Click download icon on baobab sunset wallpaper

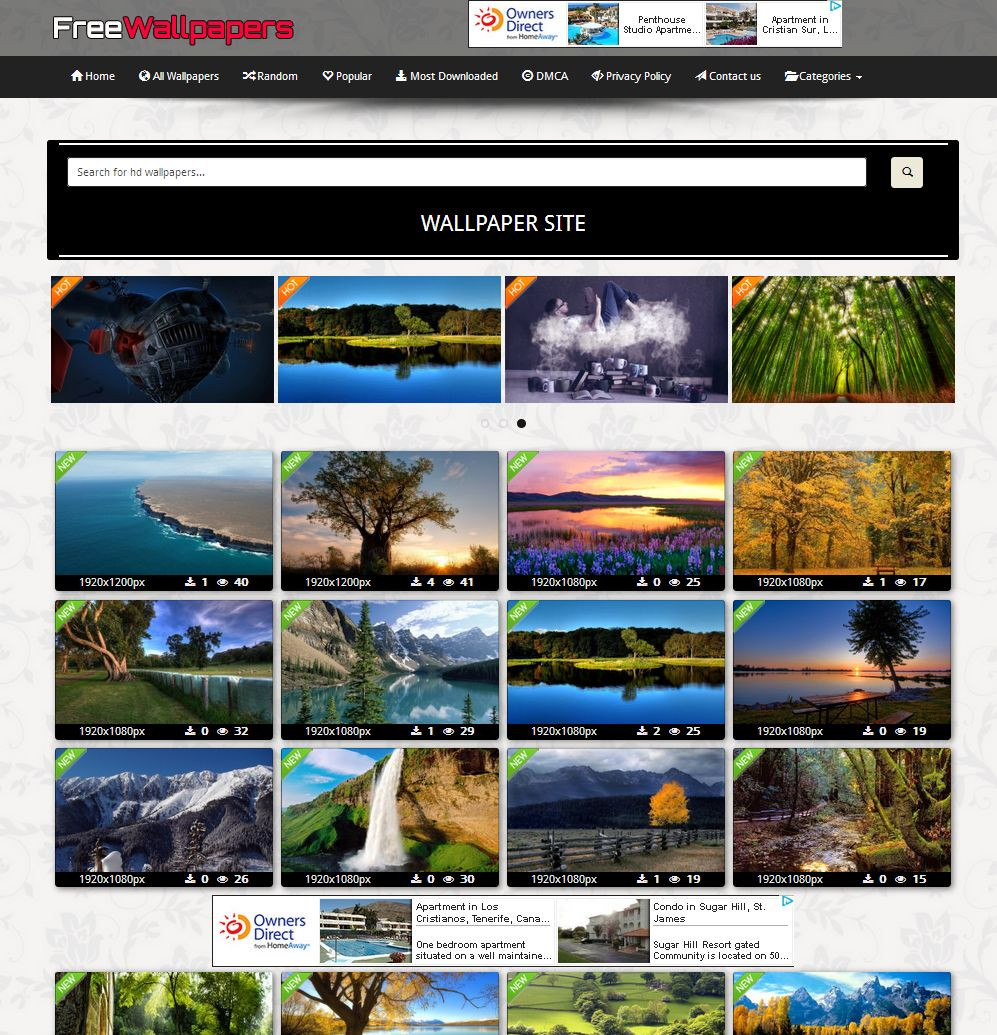click(416, 582)
